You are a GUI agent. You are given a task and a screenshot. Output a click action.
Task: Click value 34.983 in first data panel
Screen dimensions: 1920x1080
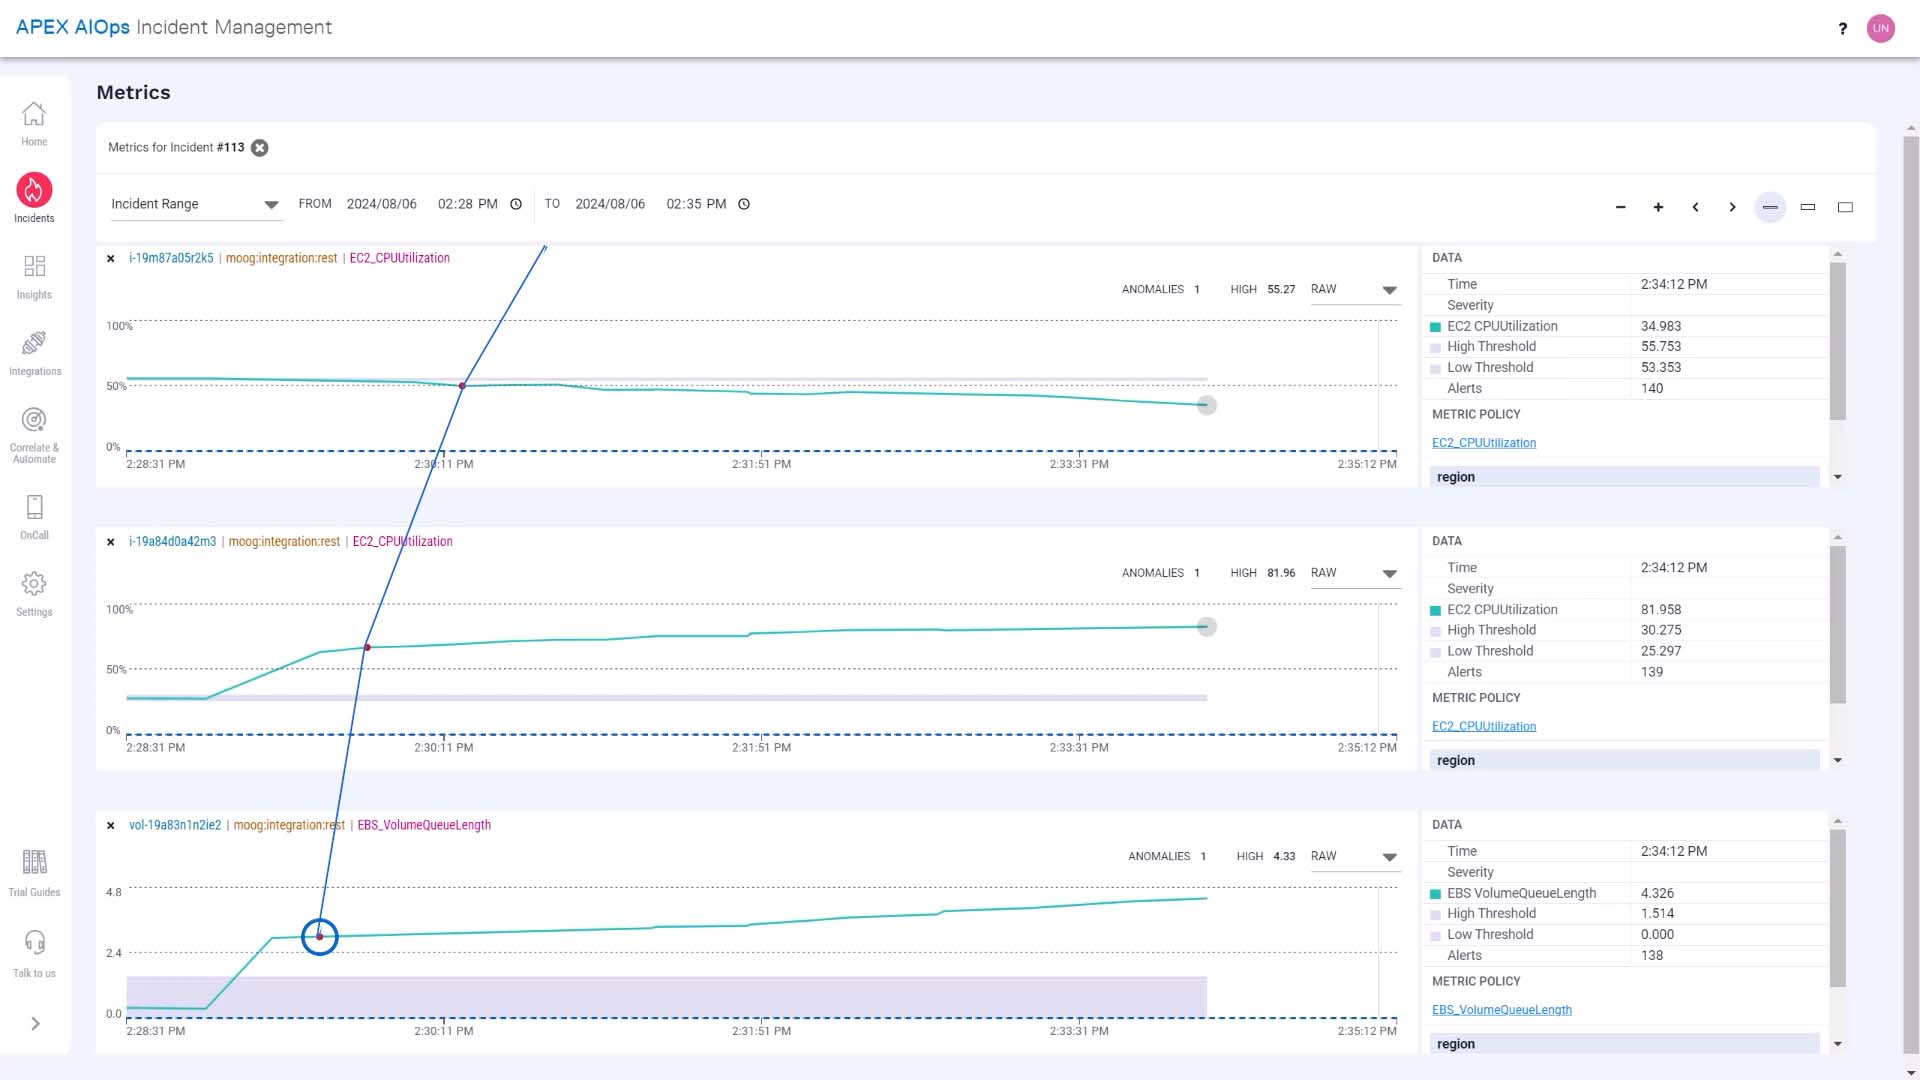[x=1661, y=326]
